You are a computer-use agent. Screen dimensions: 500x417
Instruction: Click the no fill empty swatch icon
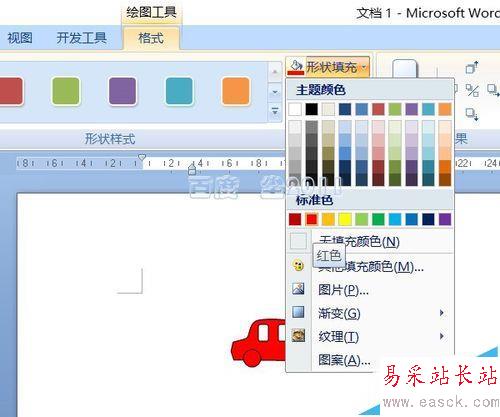coord(298,241)
